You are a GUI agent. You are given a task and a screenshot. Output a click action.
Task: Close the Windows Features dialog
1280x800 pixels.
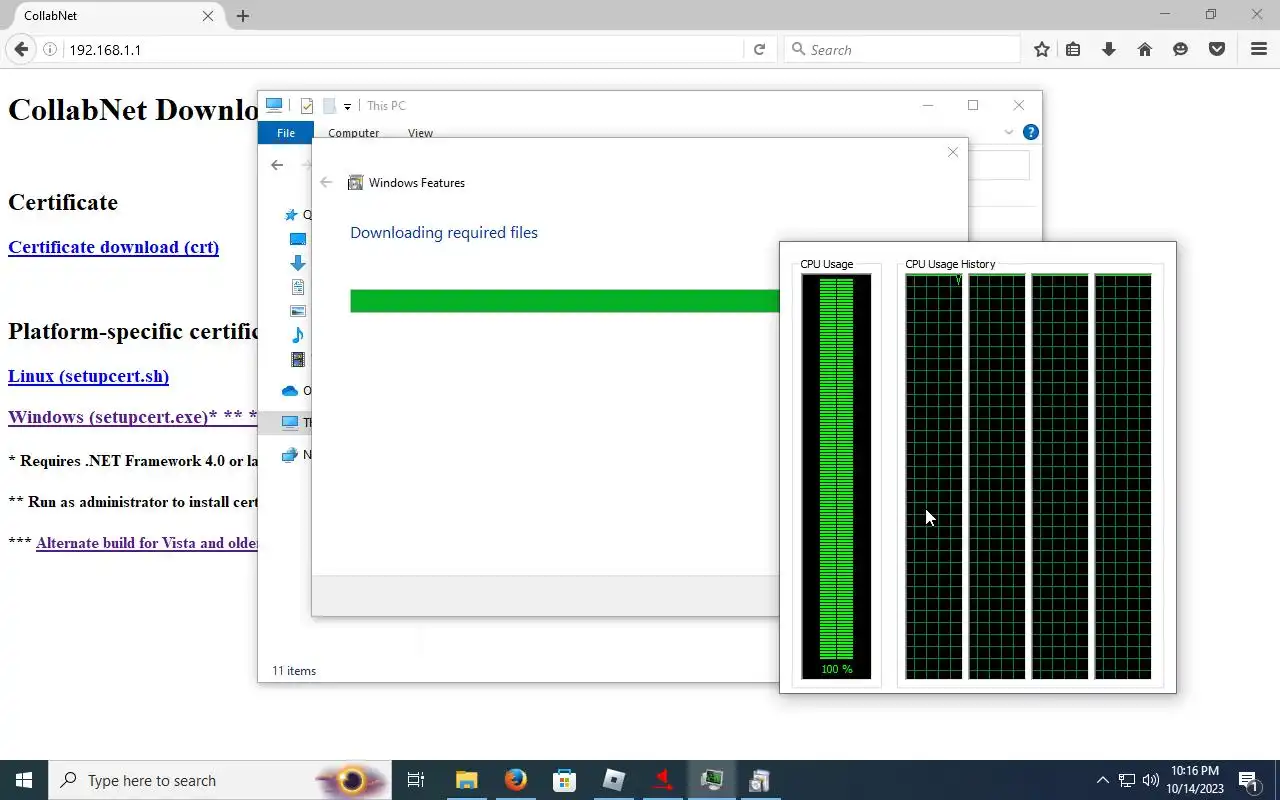pyautogui.click(x=953, y=152)
